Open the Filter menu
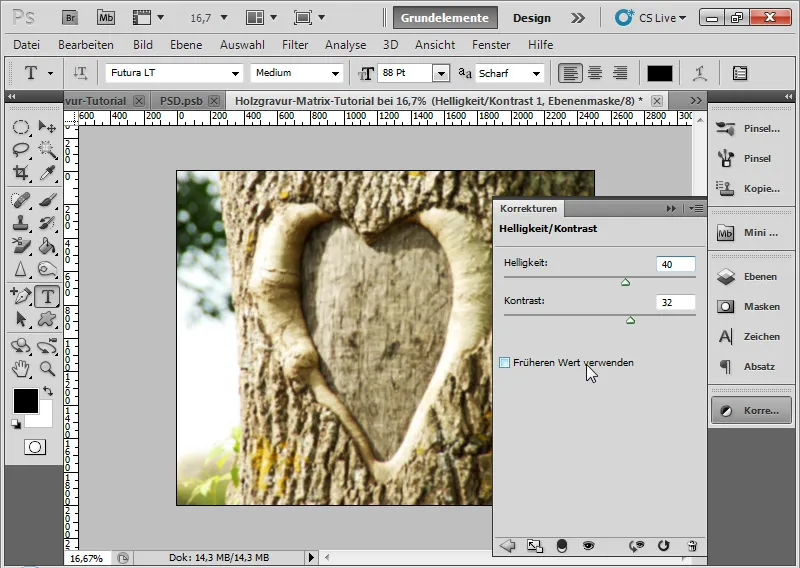Screen dimensions: 800x568 tap(295, 45)
